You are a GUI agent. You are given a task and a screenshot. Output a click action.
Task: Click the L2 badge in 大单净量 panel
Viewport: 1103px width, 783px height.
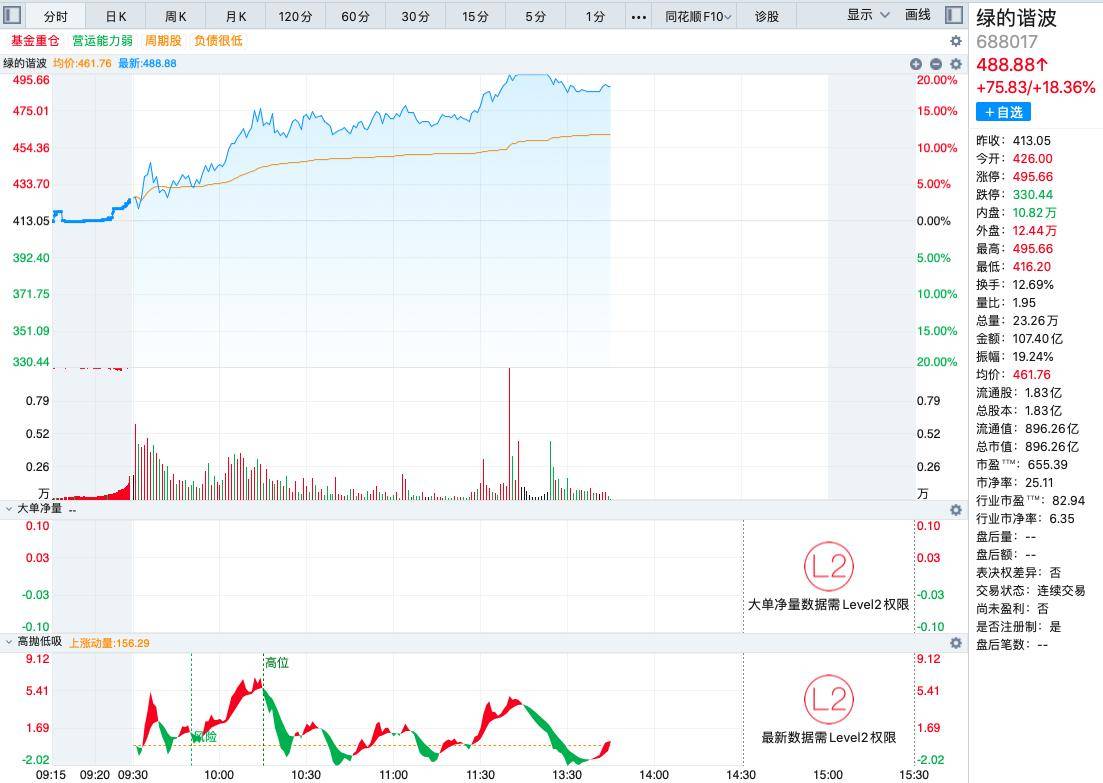829,566
